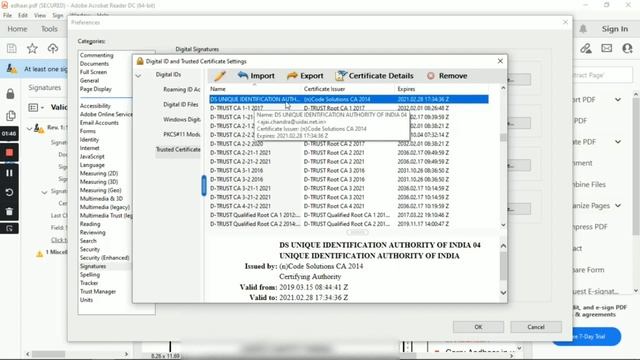Export the selected certificate
Screen dimensions: 640x360
[305, 76]
